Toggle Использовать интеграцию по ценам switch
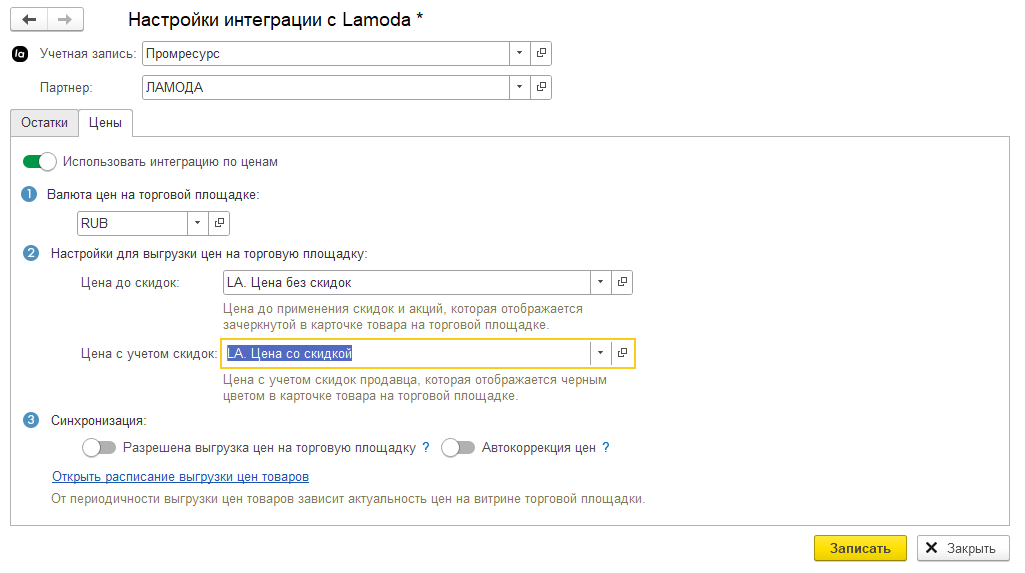The height and width of the screenshot is (573, 1025). pos(39,161)
